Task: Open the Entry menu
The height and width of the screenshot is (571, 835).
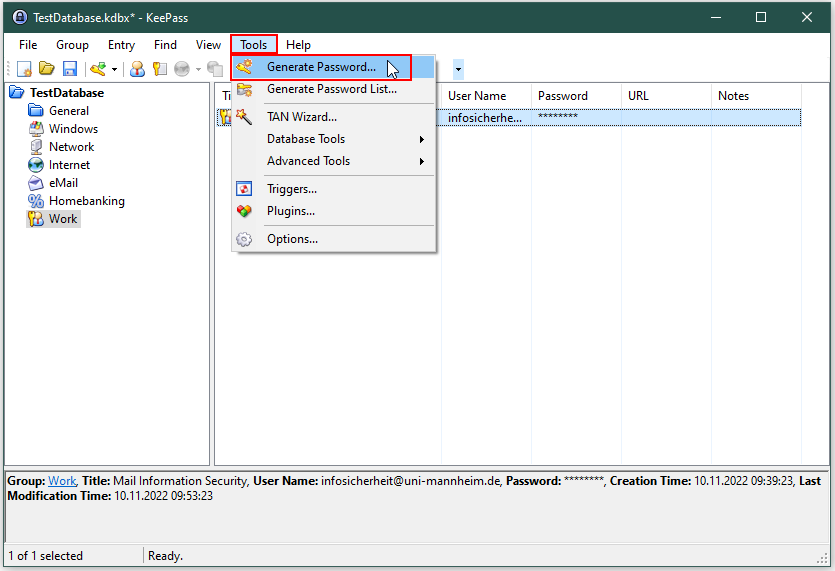Action: [121, 45]
